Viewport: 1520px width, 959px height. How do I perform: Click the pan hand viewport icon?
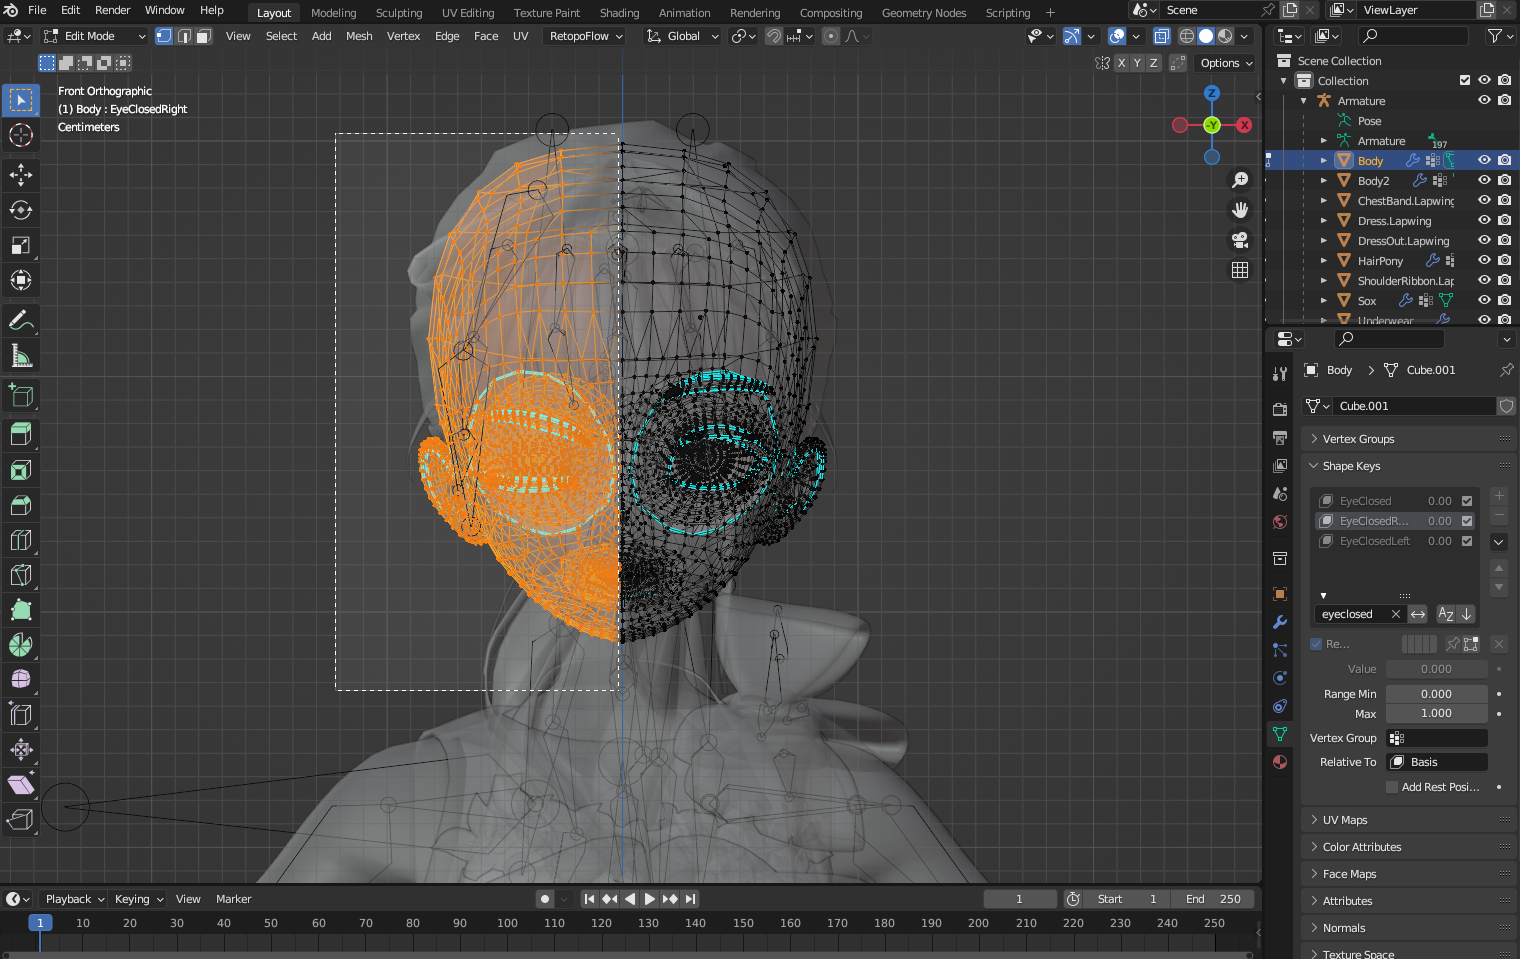[x=1240, y=210]
